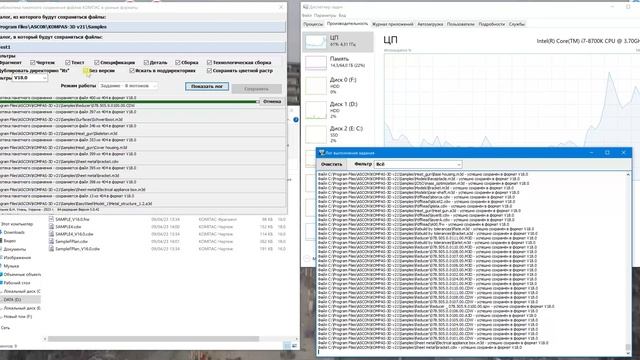Select the Диск 1 (D:) graph thumbnail
This screenshot has height=360, width=640.
pyautogui.click(x=316, y=110)
